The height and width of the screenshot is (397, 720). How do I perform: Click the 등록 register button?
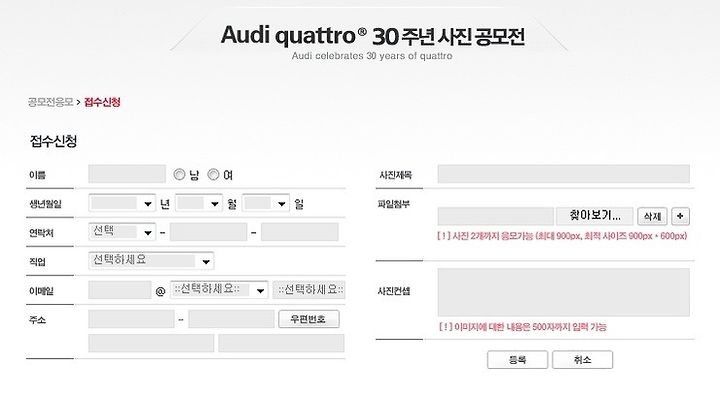(x=518, y=360)
